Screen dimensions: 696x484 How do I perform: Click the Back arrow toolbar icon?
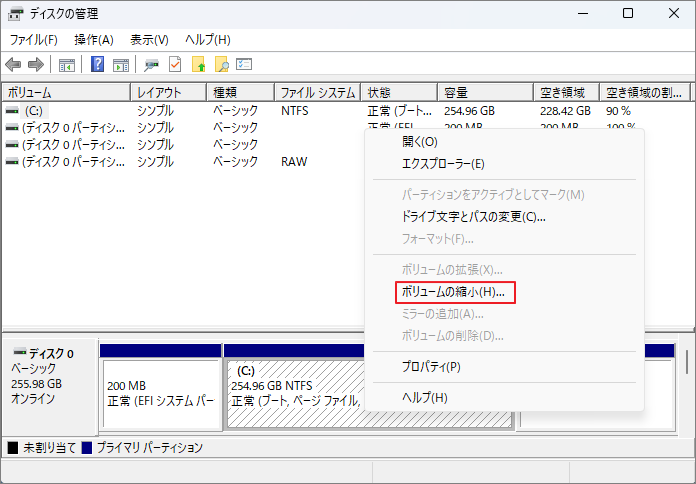click(13, 65)
